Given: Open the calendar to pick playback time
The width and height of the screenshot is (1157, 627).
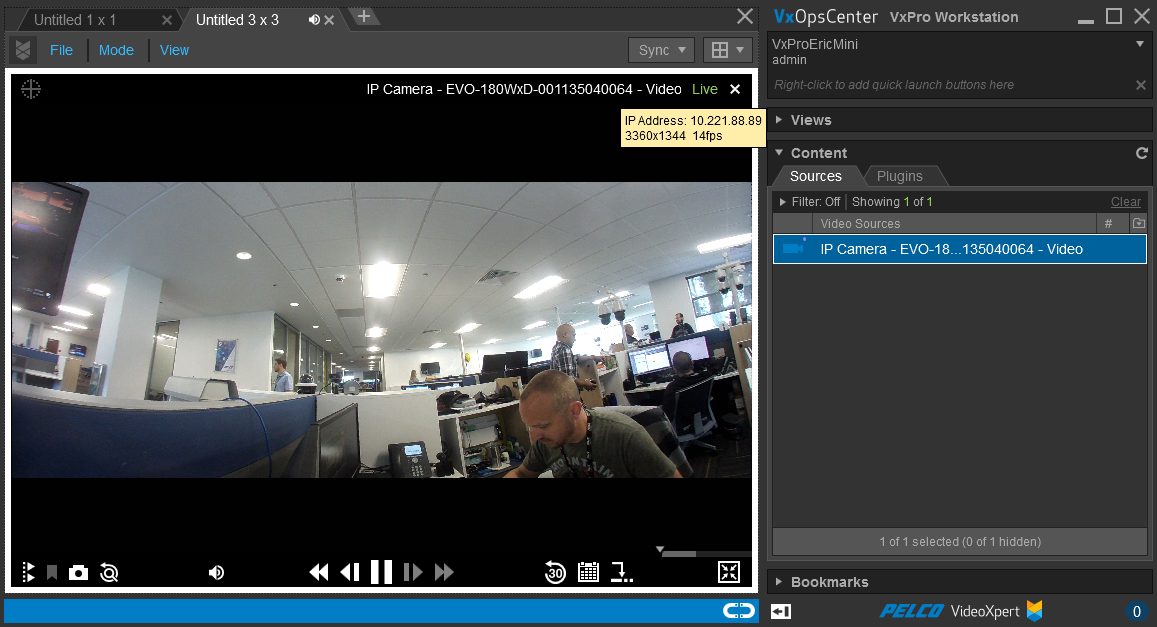Looking at the screenshot, I should tap(588, 572).
